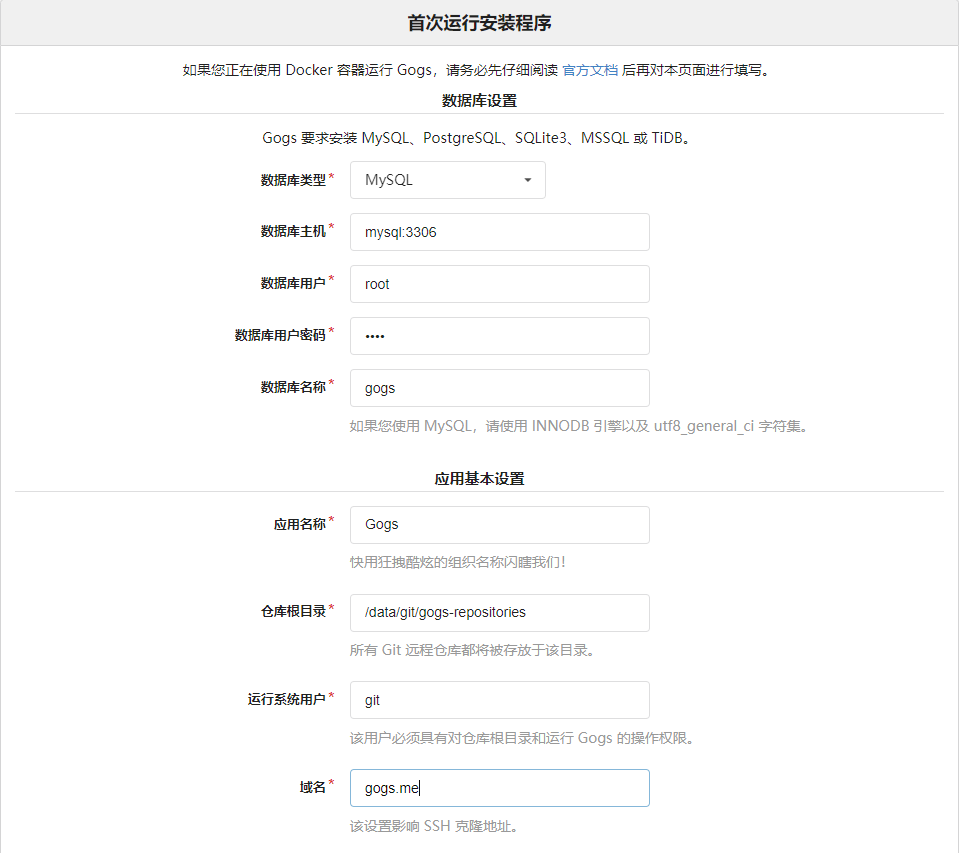
Task: Click the 仓库根目录 label
Action: (x=293, y=611)
